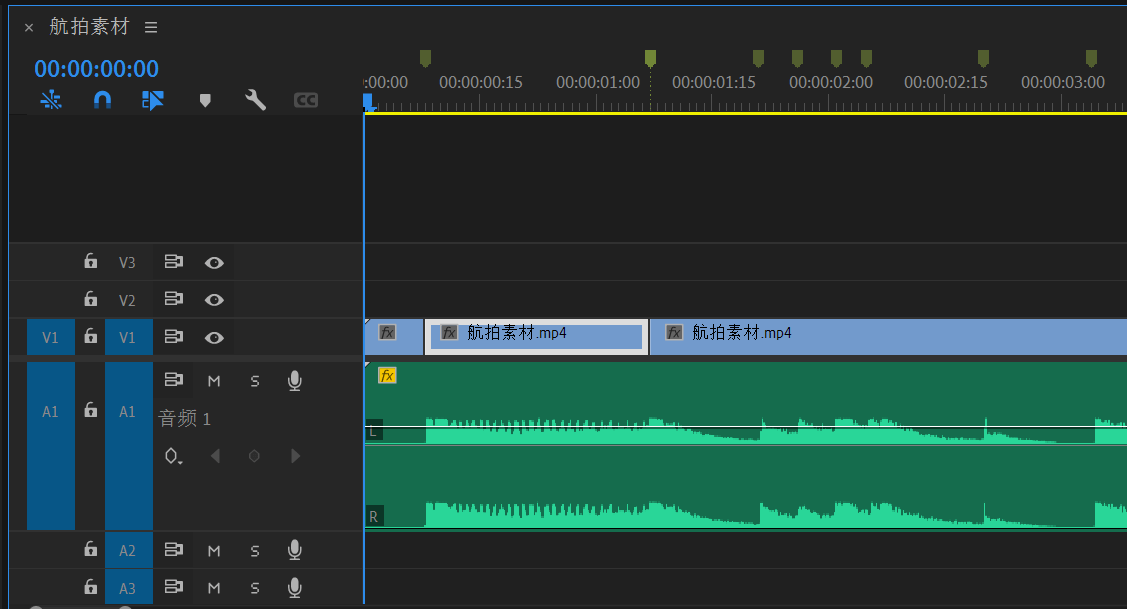Toggle lock on track A1
1127x609 pixels.
coord(91,410)
